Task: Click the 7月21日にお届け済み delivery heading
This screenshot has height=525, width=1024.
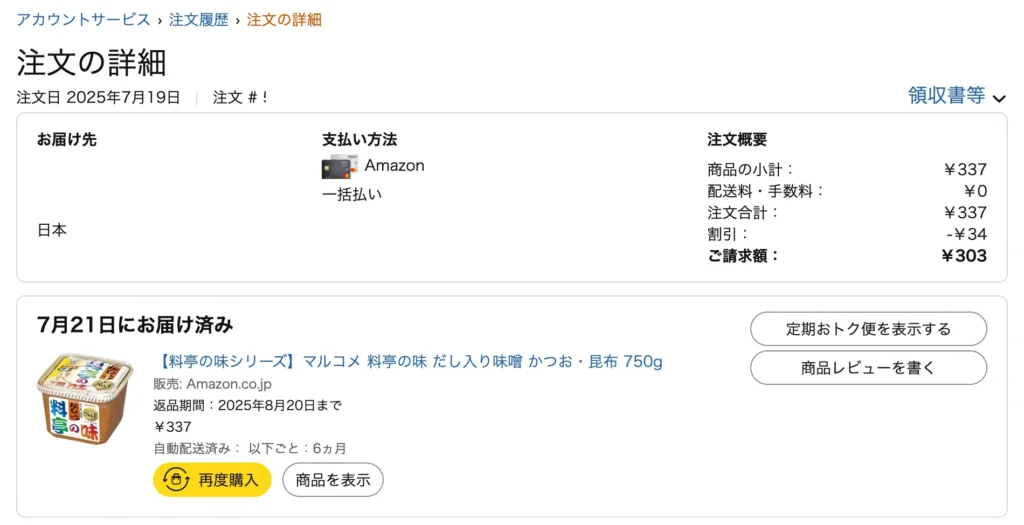Action: click(135, 325)
